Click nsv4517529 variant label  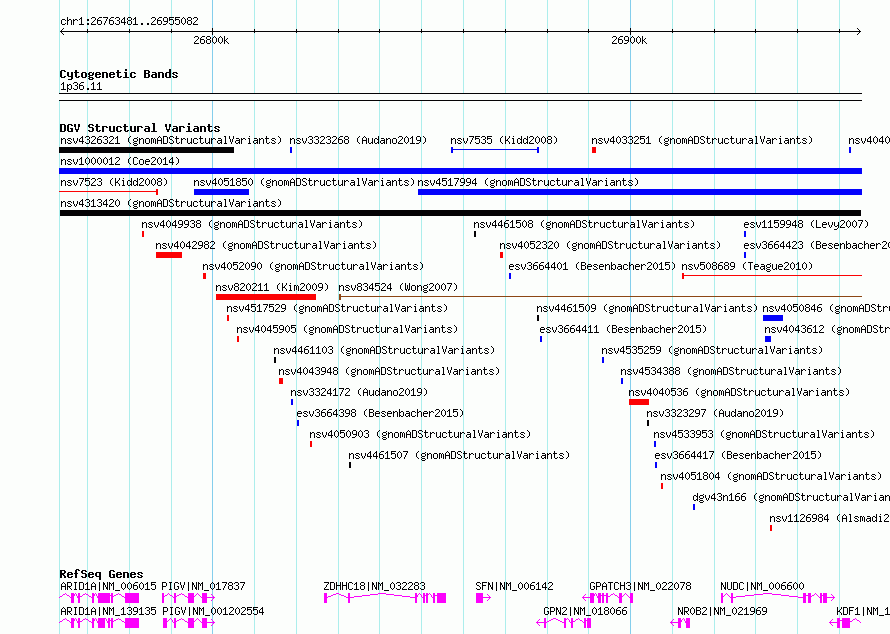click(337, 308)
